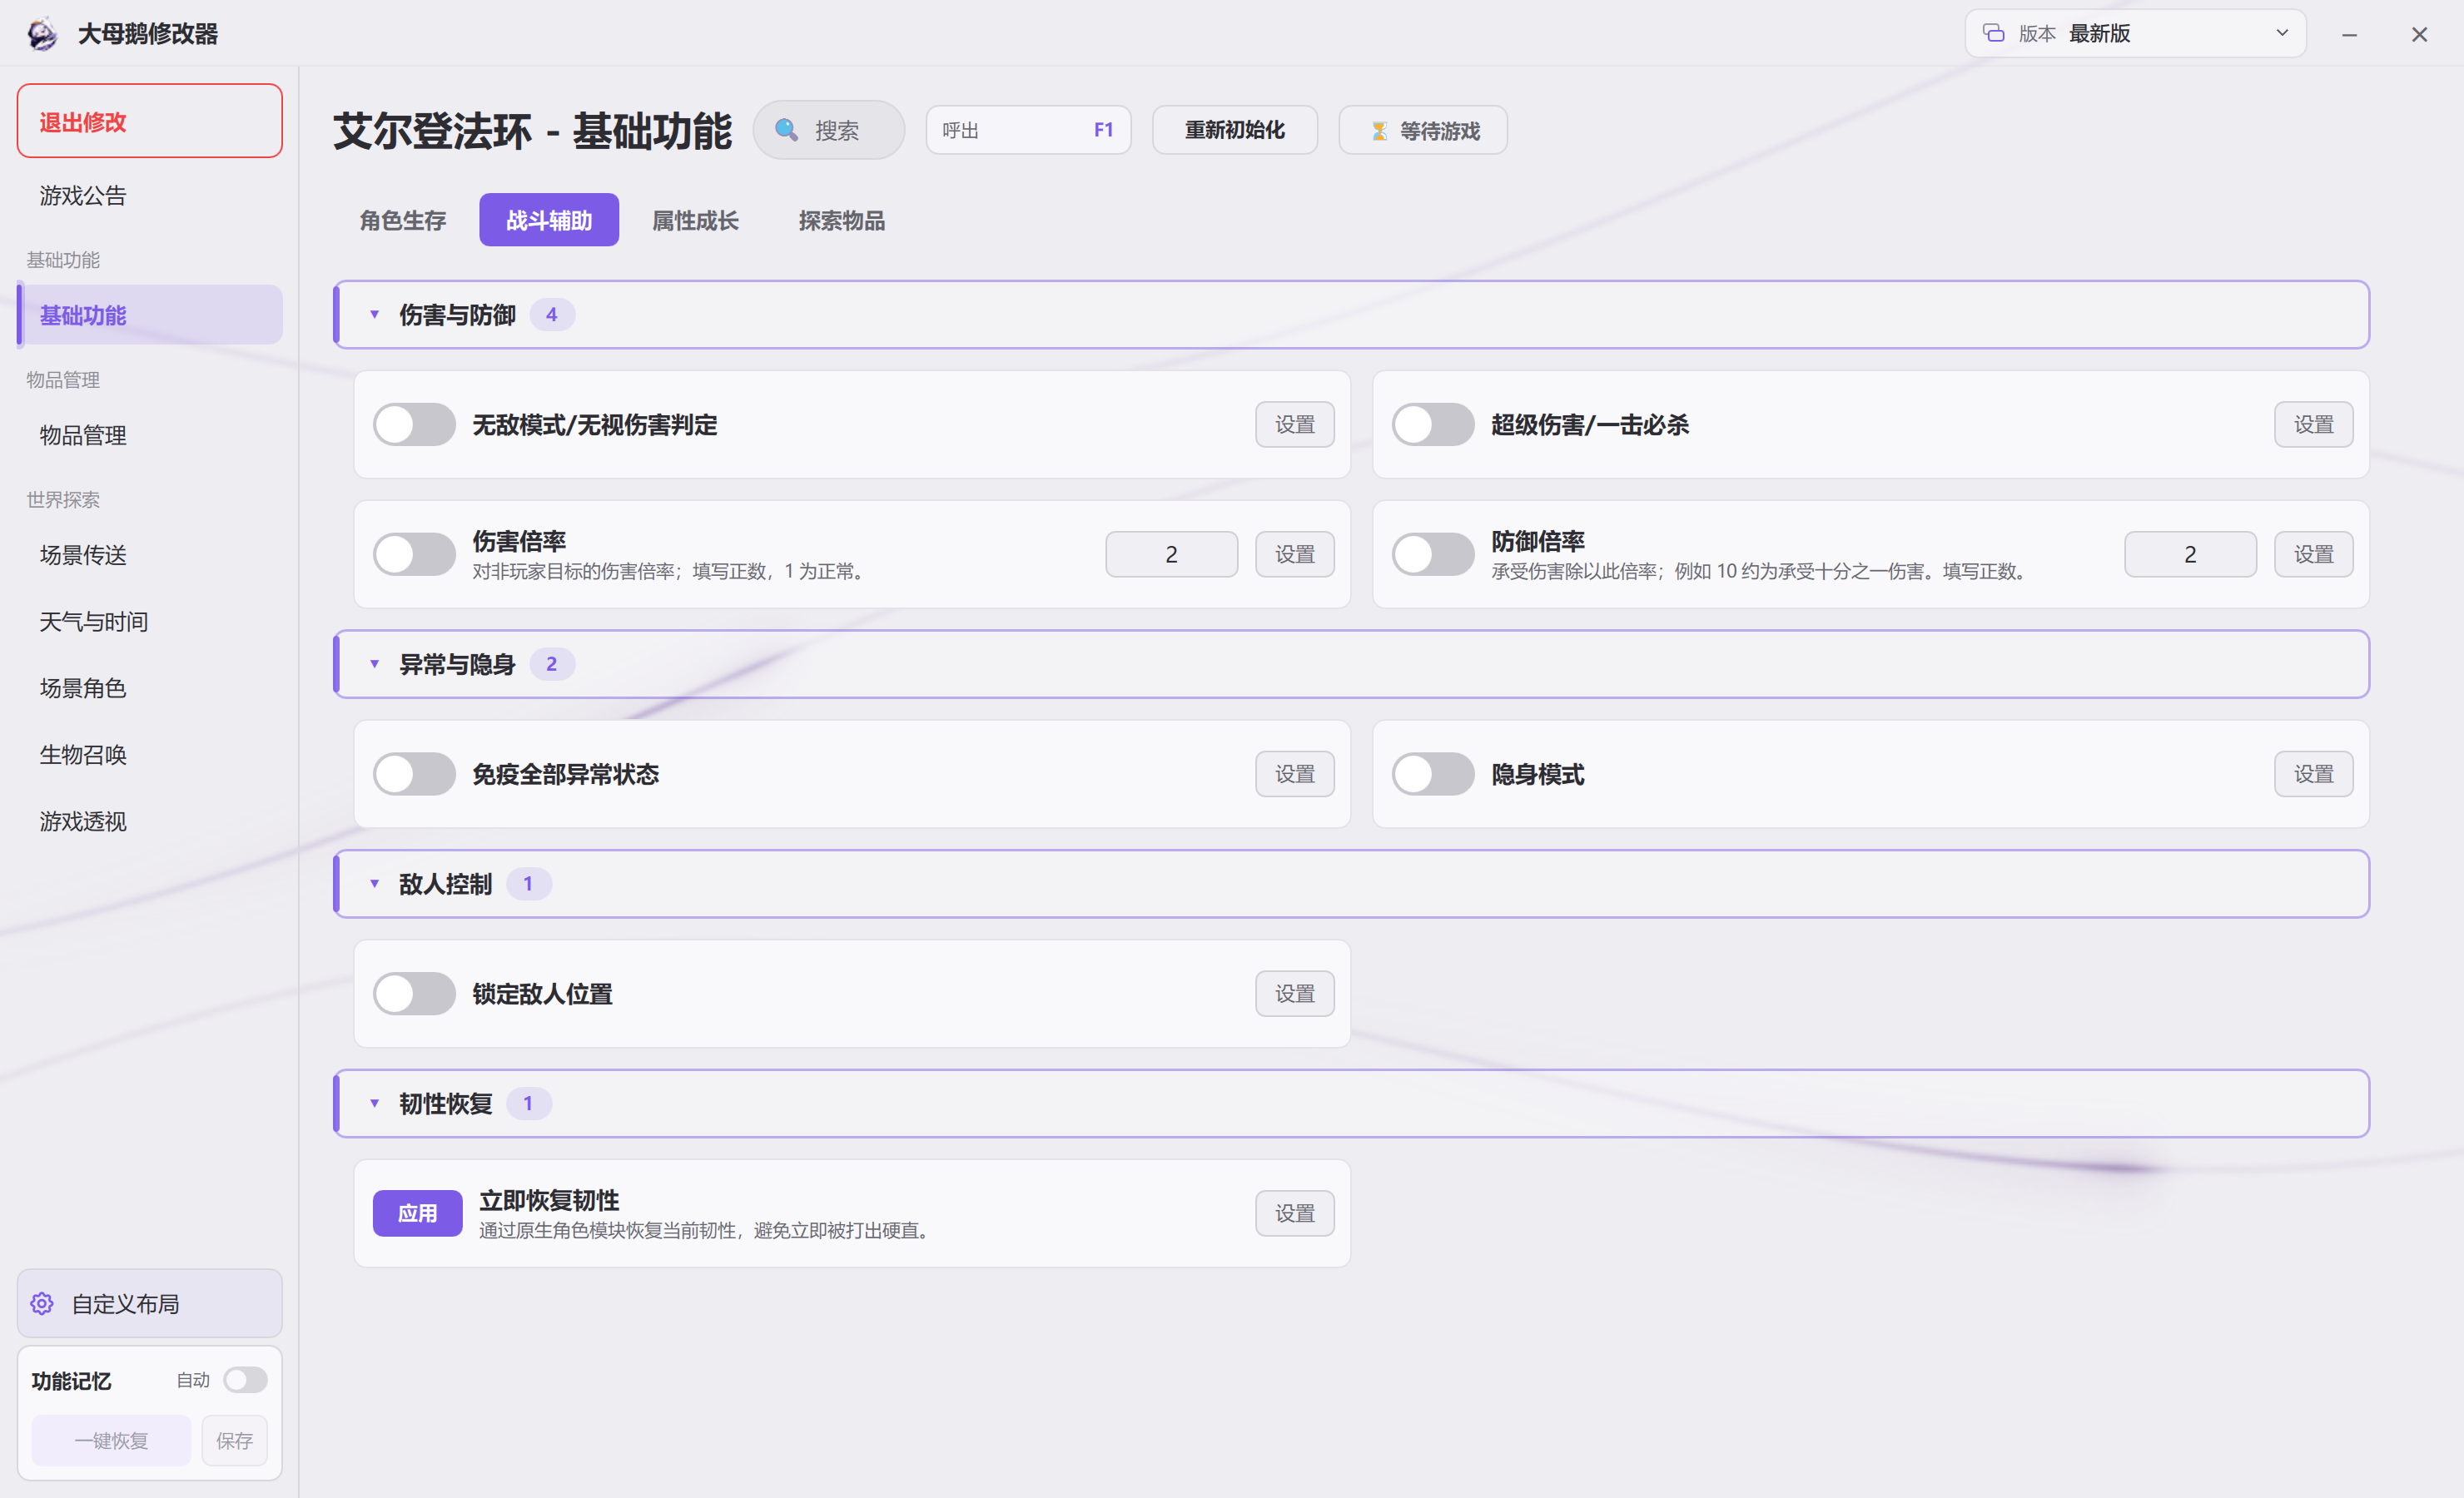Open 物品管理 in sidebar
This screenshot has height=1498, width=2464.
150,435
